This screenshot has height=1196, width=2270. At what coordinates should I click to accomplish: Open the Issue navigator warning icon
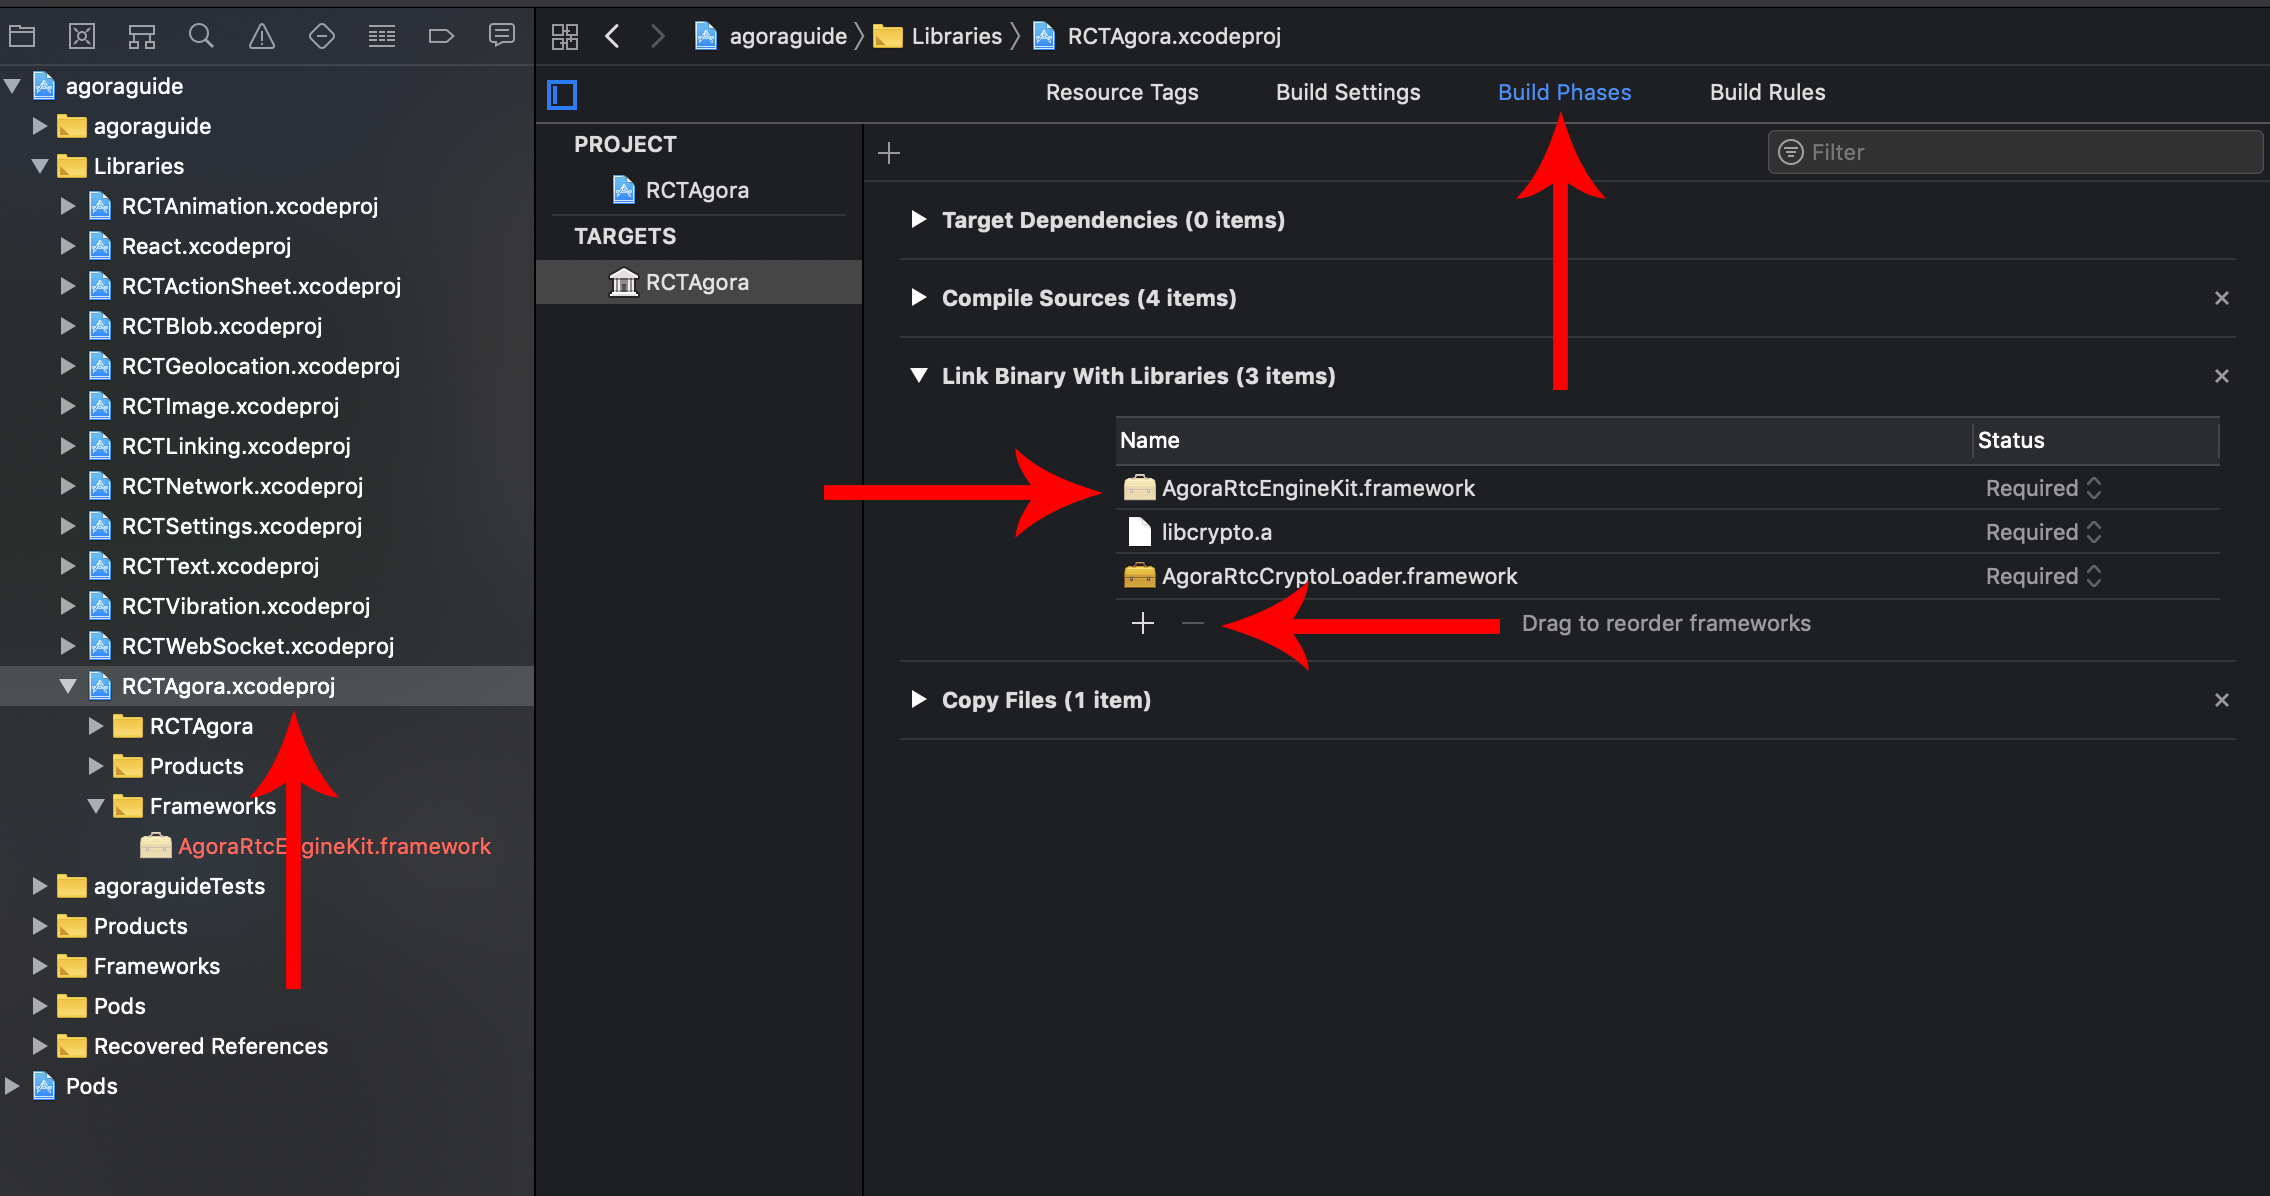tap(262, 37)
